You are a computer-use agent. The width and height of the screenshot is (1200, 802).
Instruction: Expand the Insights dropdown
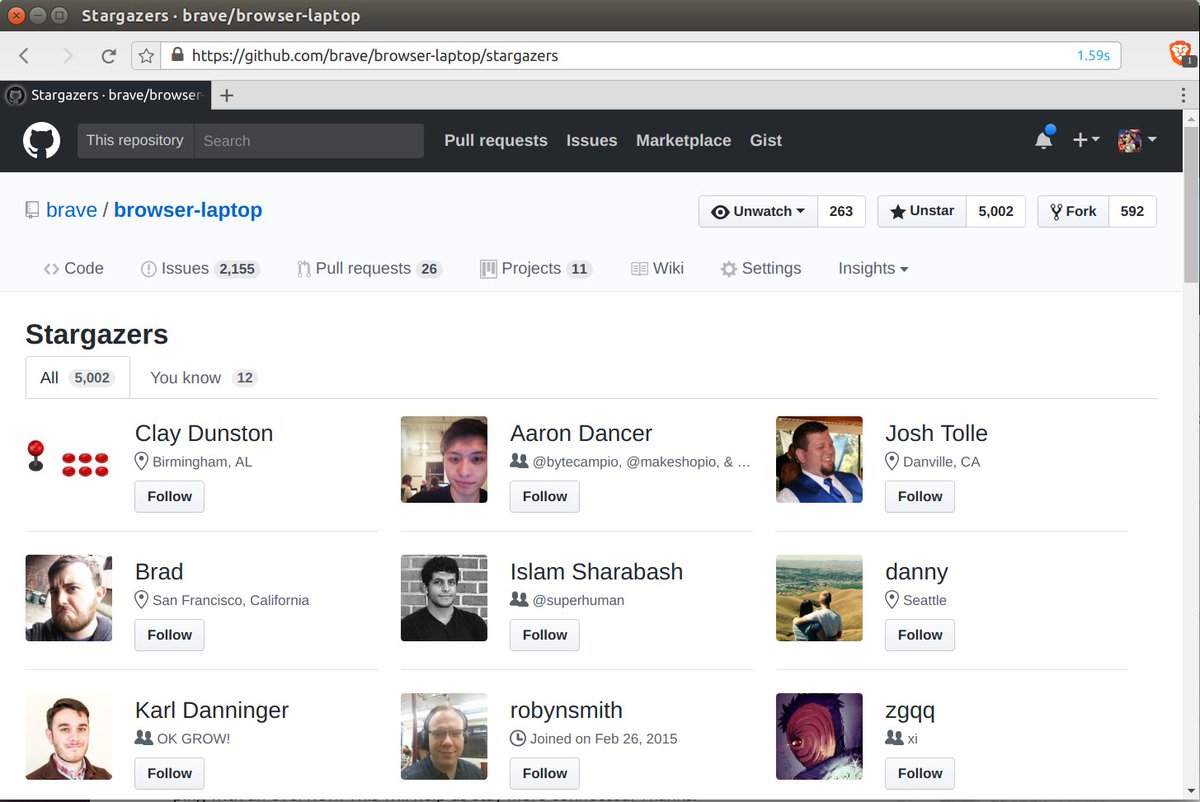pyautogui.click(x=873, y=268)
